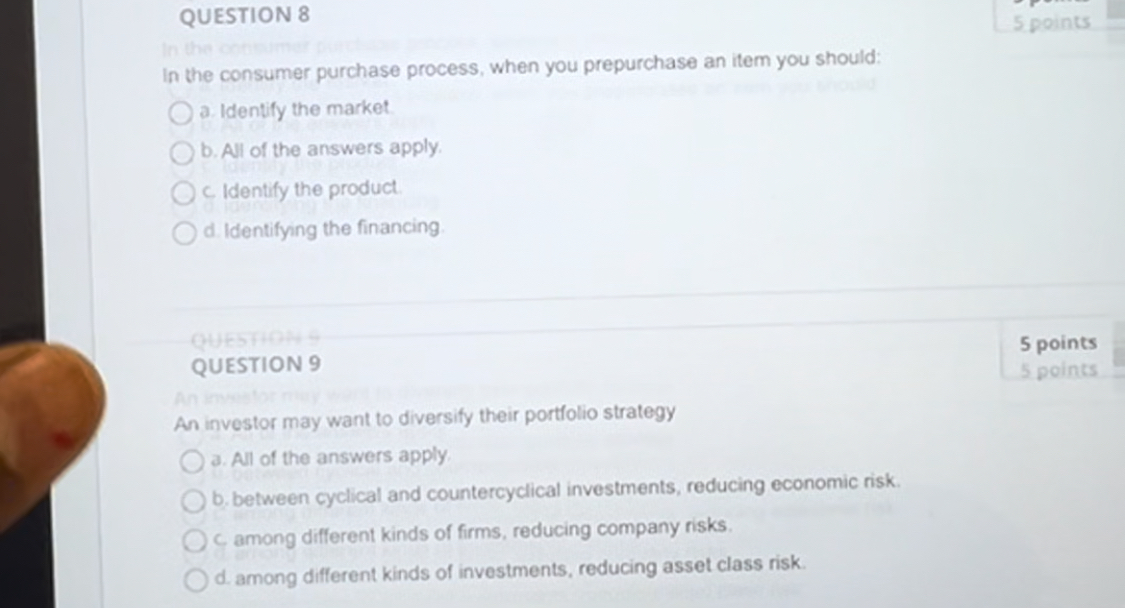Select option d 'Identifying the financing'
The image size is (1125, 608).
[183, 233]
